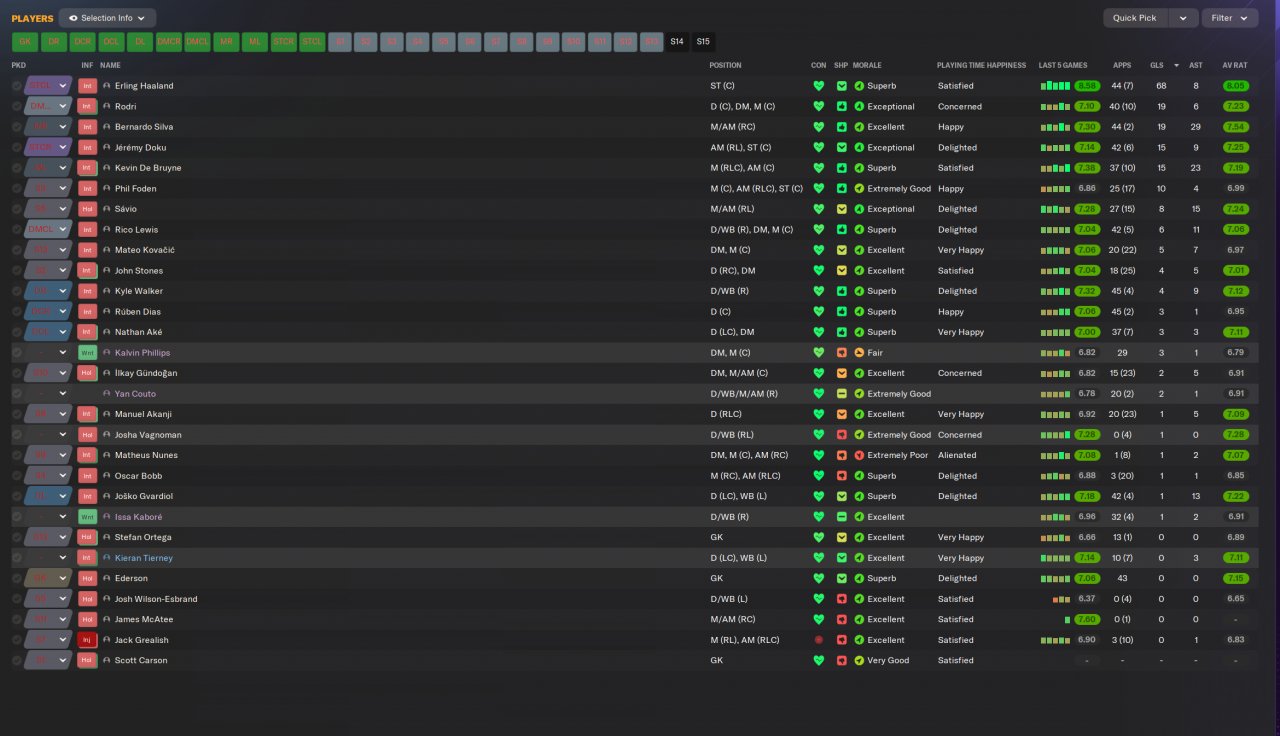1280x736 pixels.
Task: Click Phil Foden's Extremely Good morale icon
Action: [859, 188]
